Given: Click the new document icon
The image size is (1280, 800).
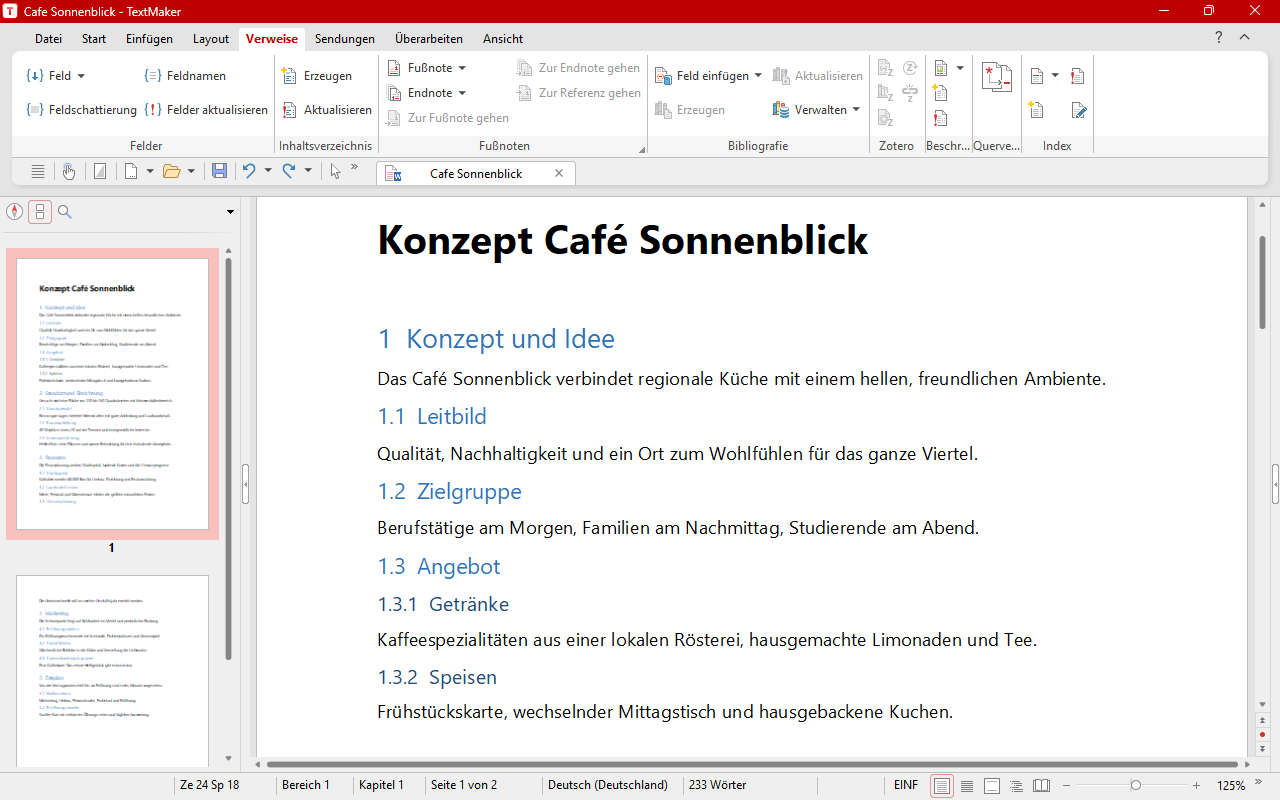Looking at the screenshot, I should 130,171.
